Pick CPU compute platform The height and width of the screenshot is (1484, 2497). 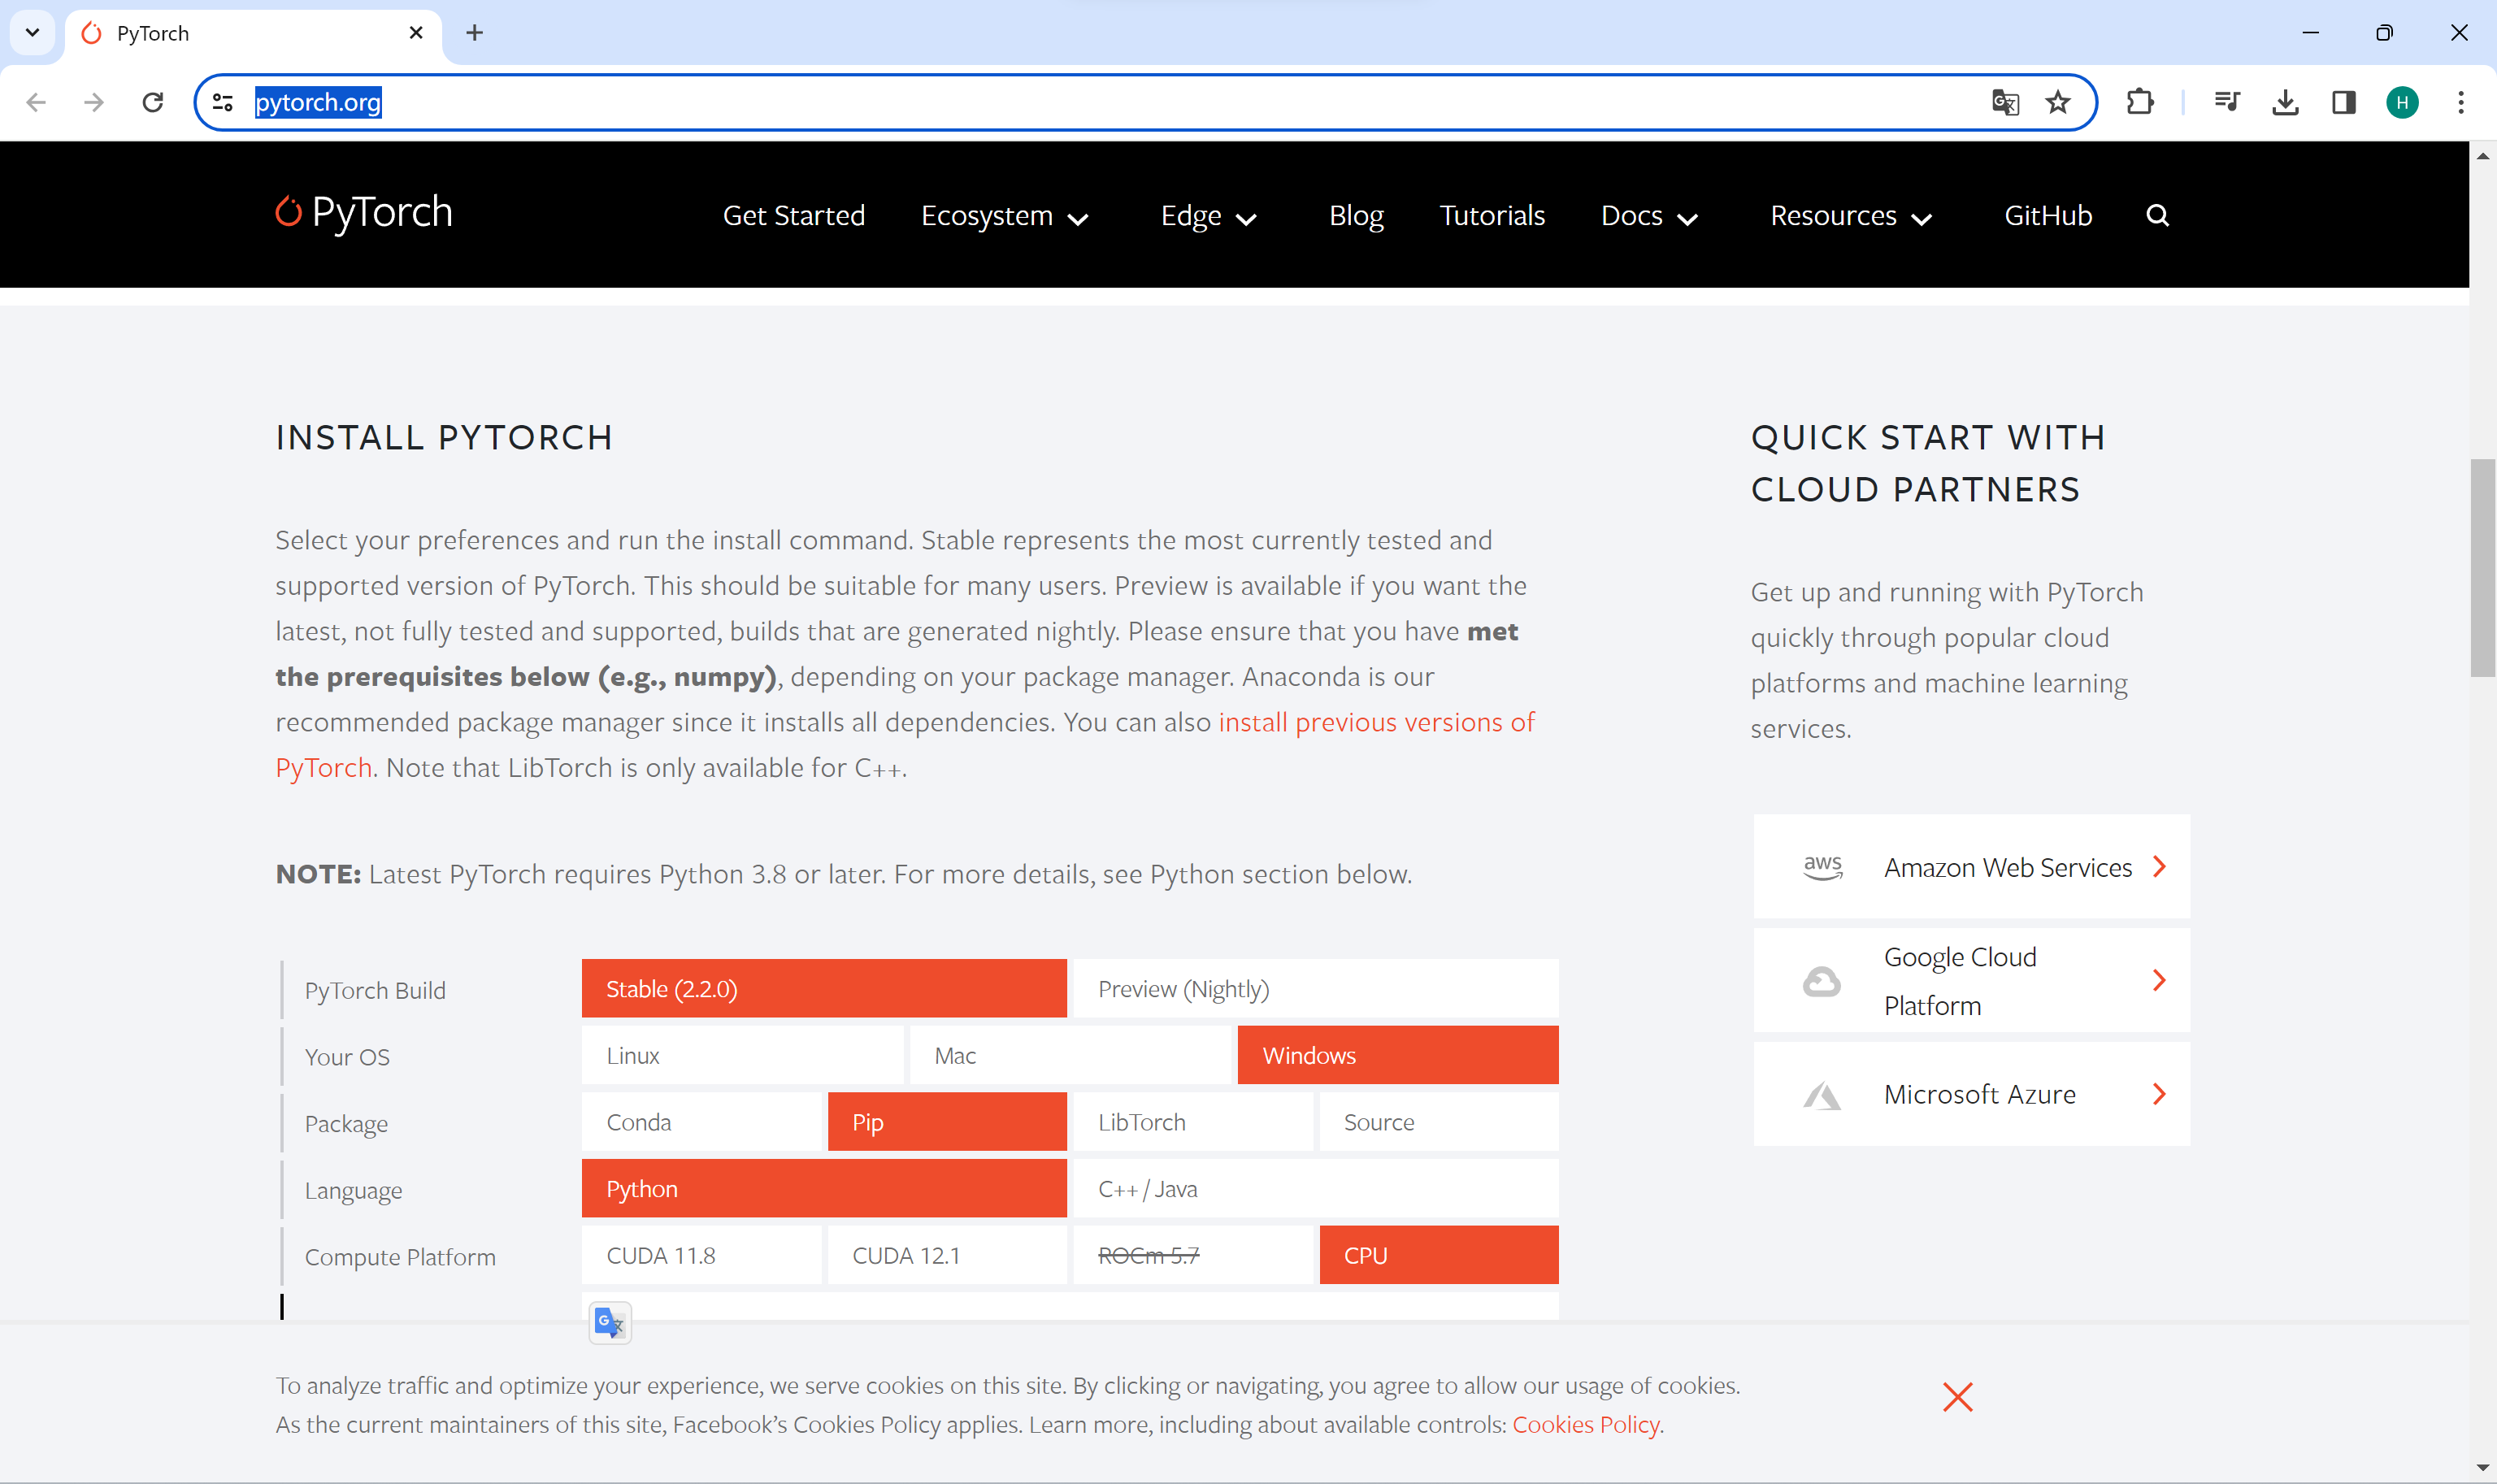coord(1438,1256)
